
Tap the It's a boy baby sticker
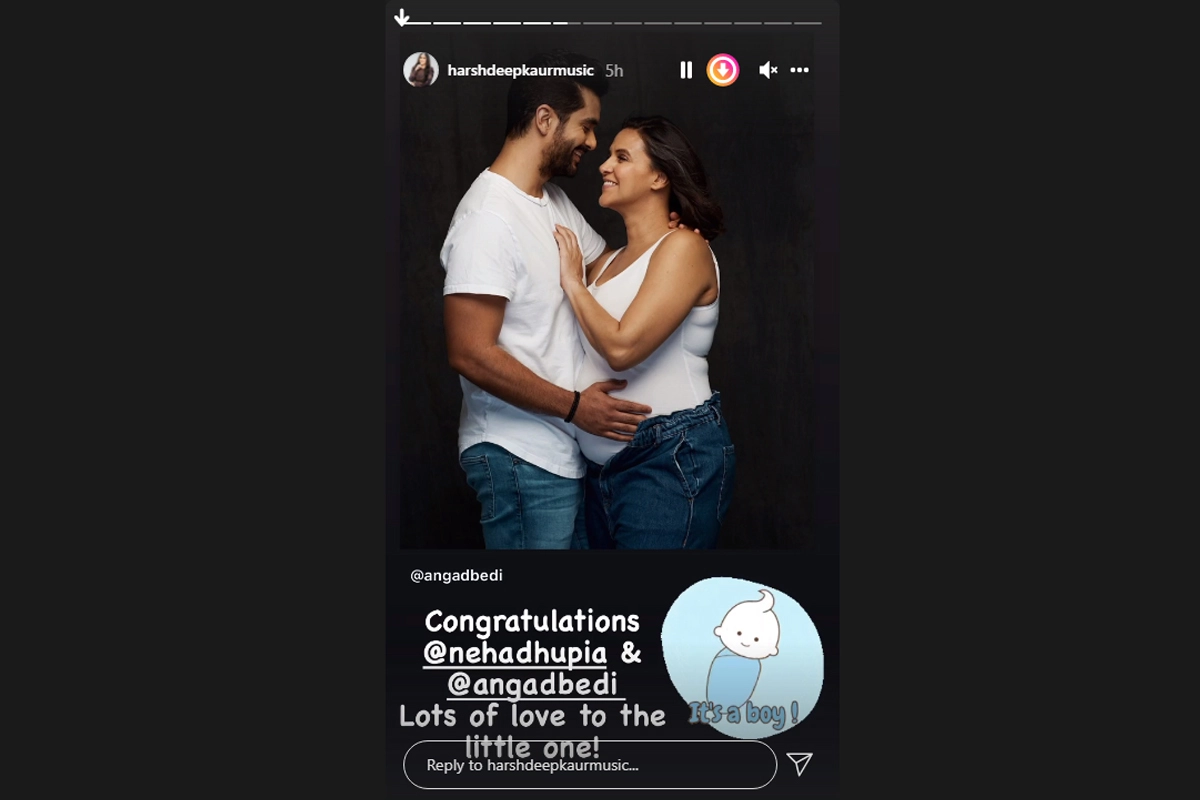pyautogui.click(x=743, y=658)
